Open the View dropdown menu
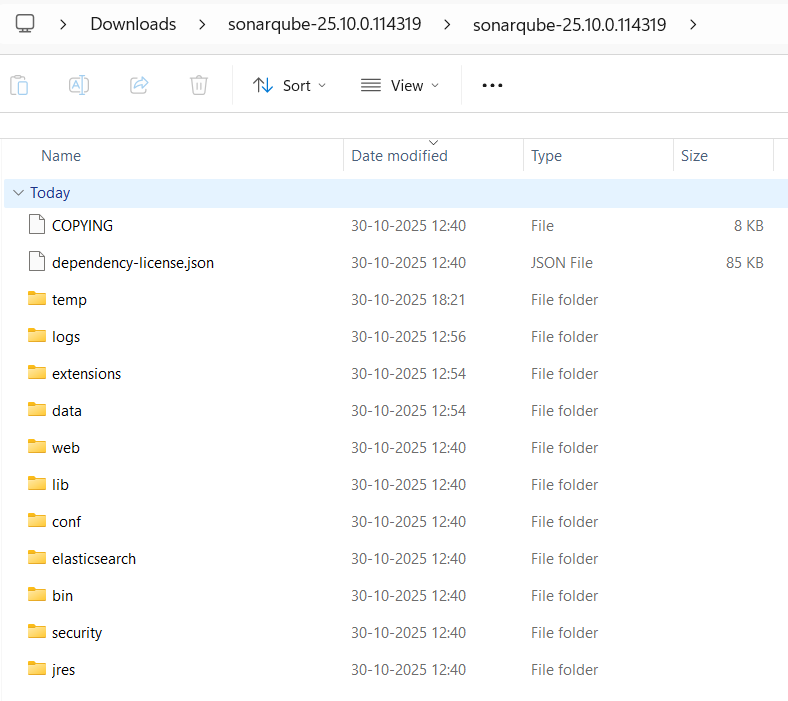Viewport: 788px width, 701px height. [x=400, y=85]
